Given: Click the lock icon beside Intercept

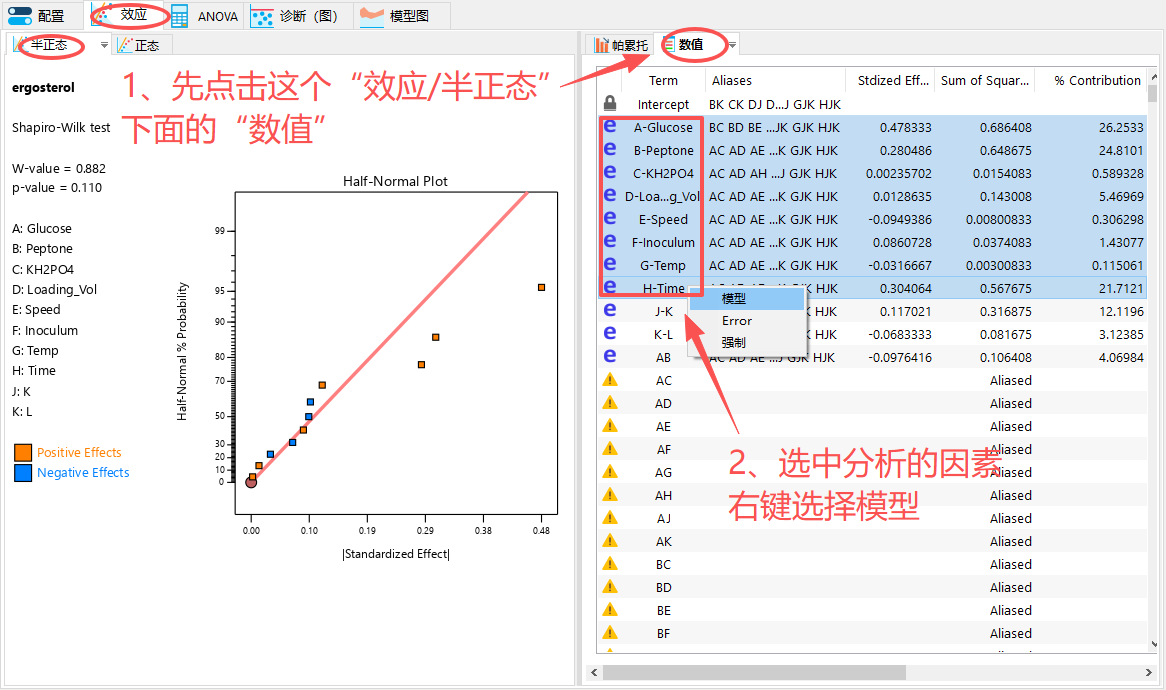Looking at the screenshot, I should [610, 103].
